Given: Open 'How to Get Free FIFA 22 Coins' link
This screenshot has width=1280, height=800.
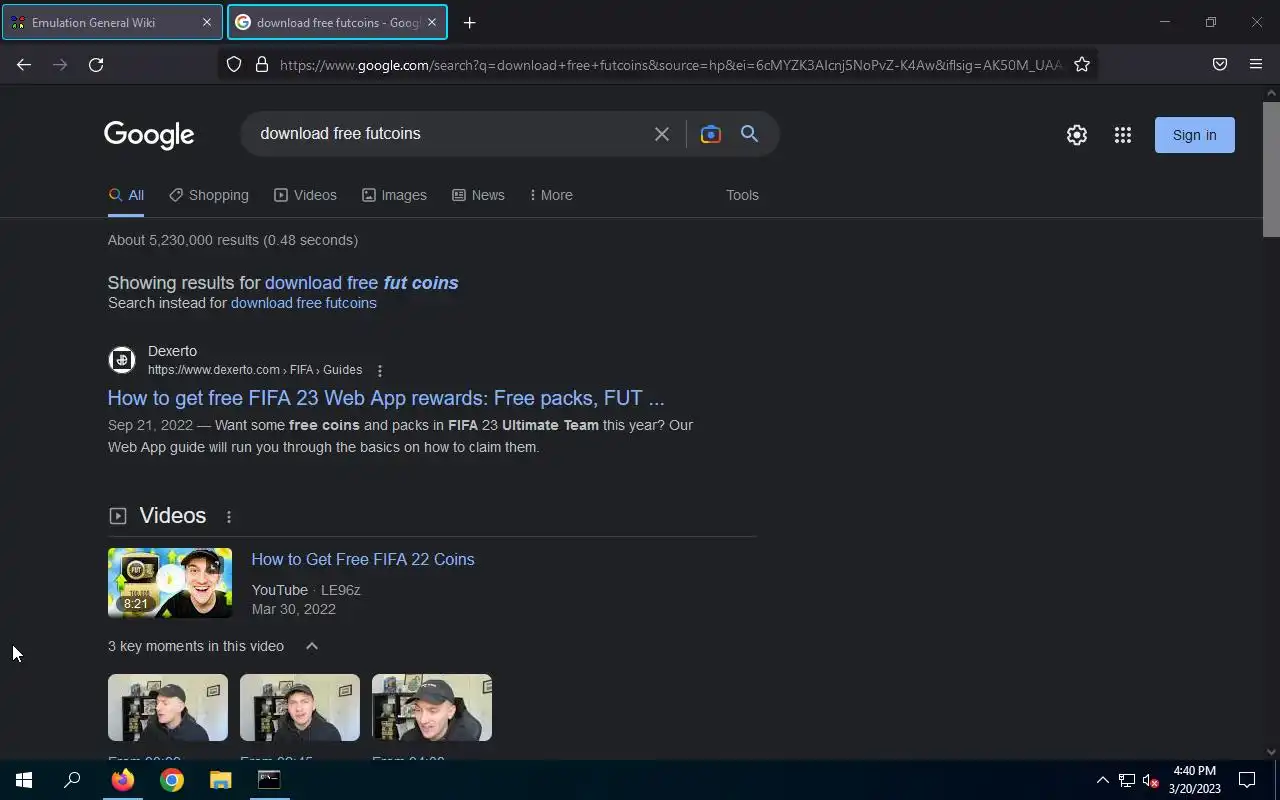Looking at the screenshot, I should [x=363, y=560].
